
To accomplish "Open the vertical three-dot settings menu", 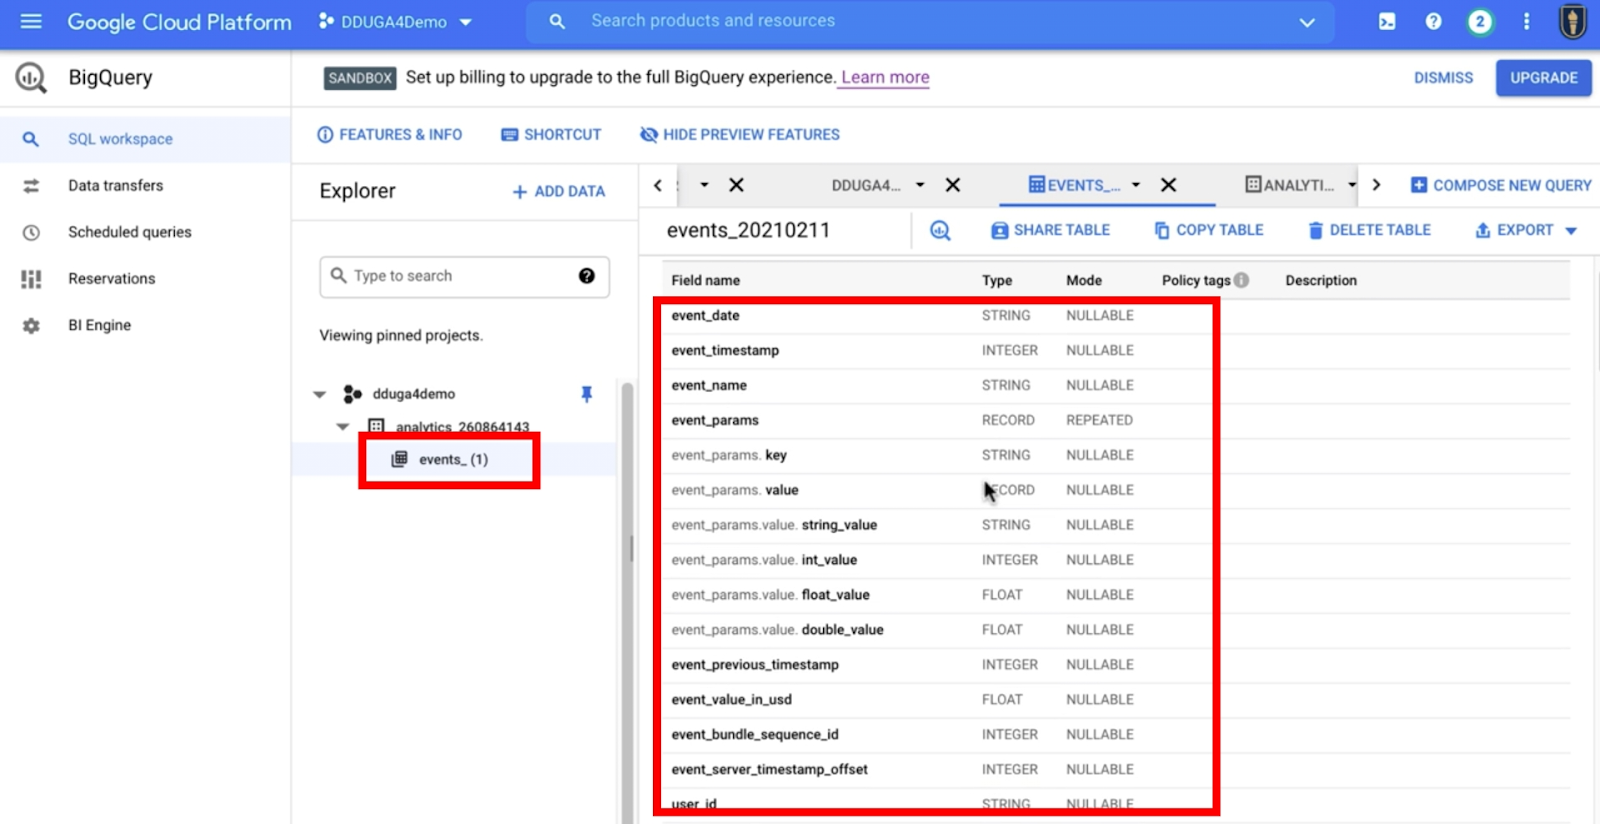I will click(x=1526, y=21).
